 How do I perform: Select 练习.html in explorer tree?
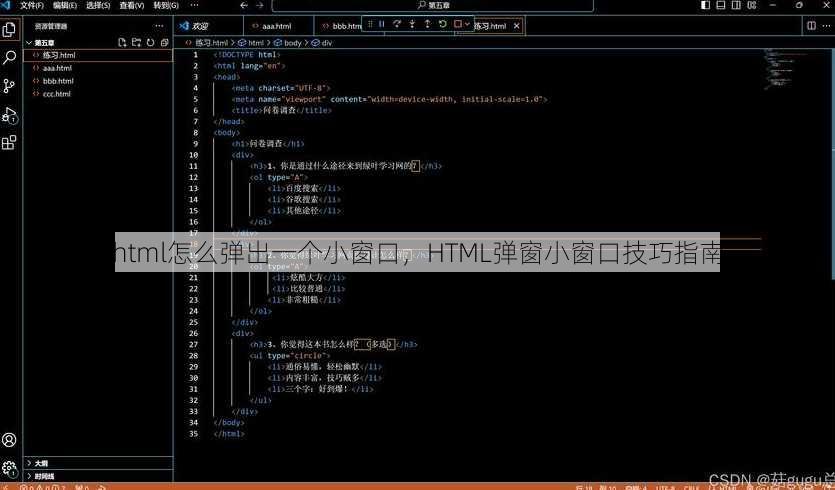[x=98, y=55]
